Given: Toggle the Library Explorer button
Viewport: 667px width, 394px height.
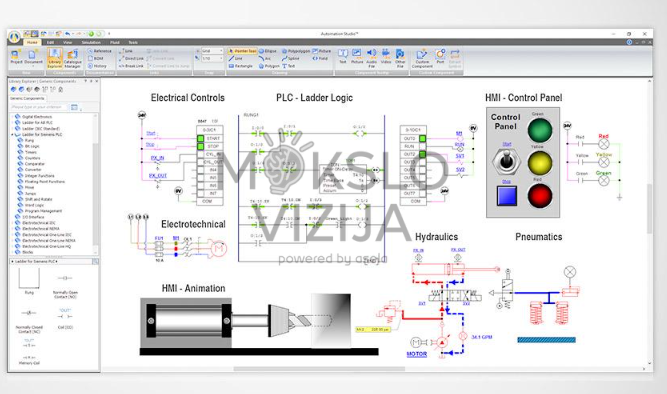Looking at the screenshot, I should coord(54,58).
